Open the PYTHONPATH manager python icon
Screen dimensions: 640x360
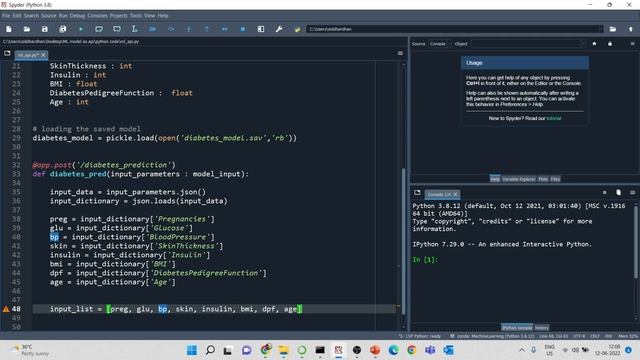297,29
